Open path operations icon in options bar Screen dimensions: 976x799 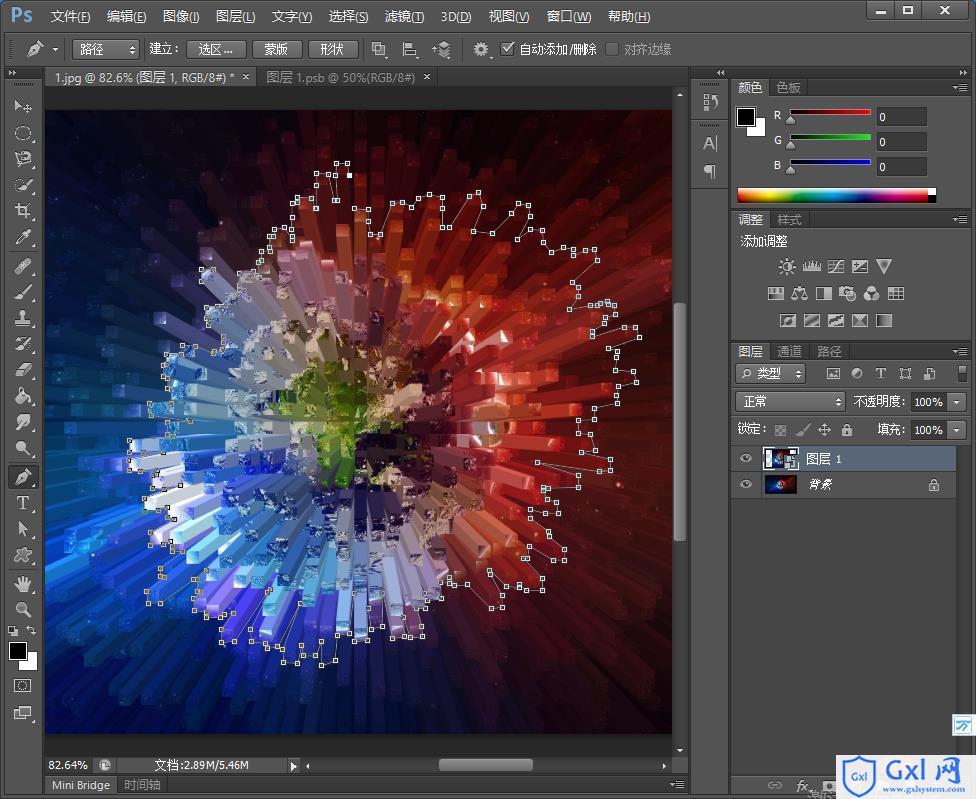(378, 49)
